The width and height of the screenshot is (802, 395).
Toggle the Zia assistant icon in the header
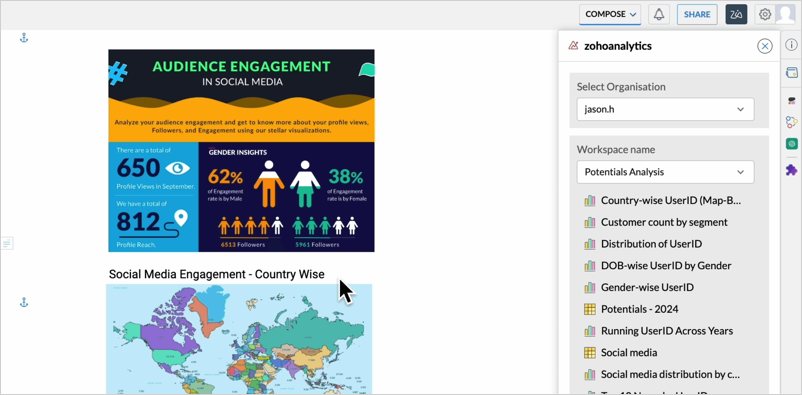pyautogui.click(x=736, y=14)
